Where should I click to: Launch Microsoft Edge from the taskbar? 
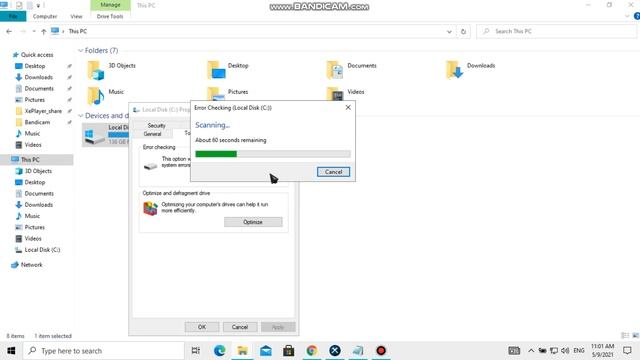pos(220,351)
